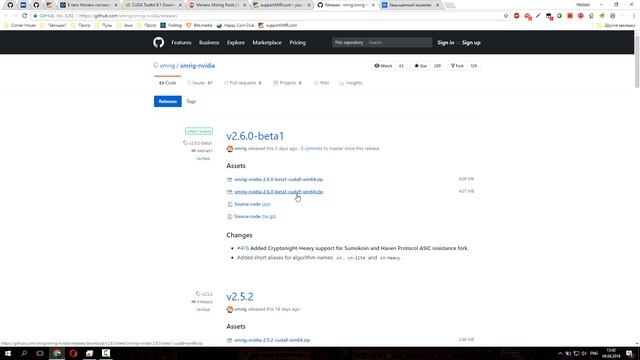Open the Forklog bookmark
640x360 pixels.
[x=171, y=25]
